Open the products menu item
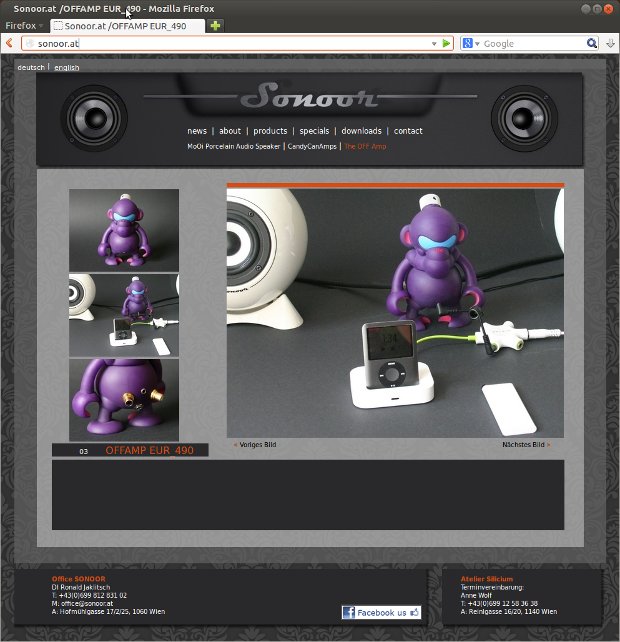 pos(270,131)
